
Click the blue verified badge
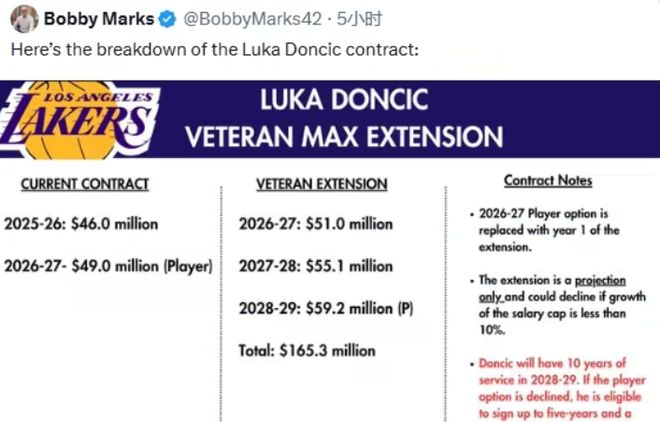168,19
